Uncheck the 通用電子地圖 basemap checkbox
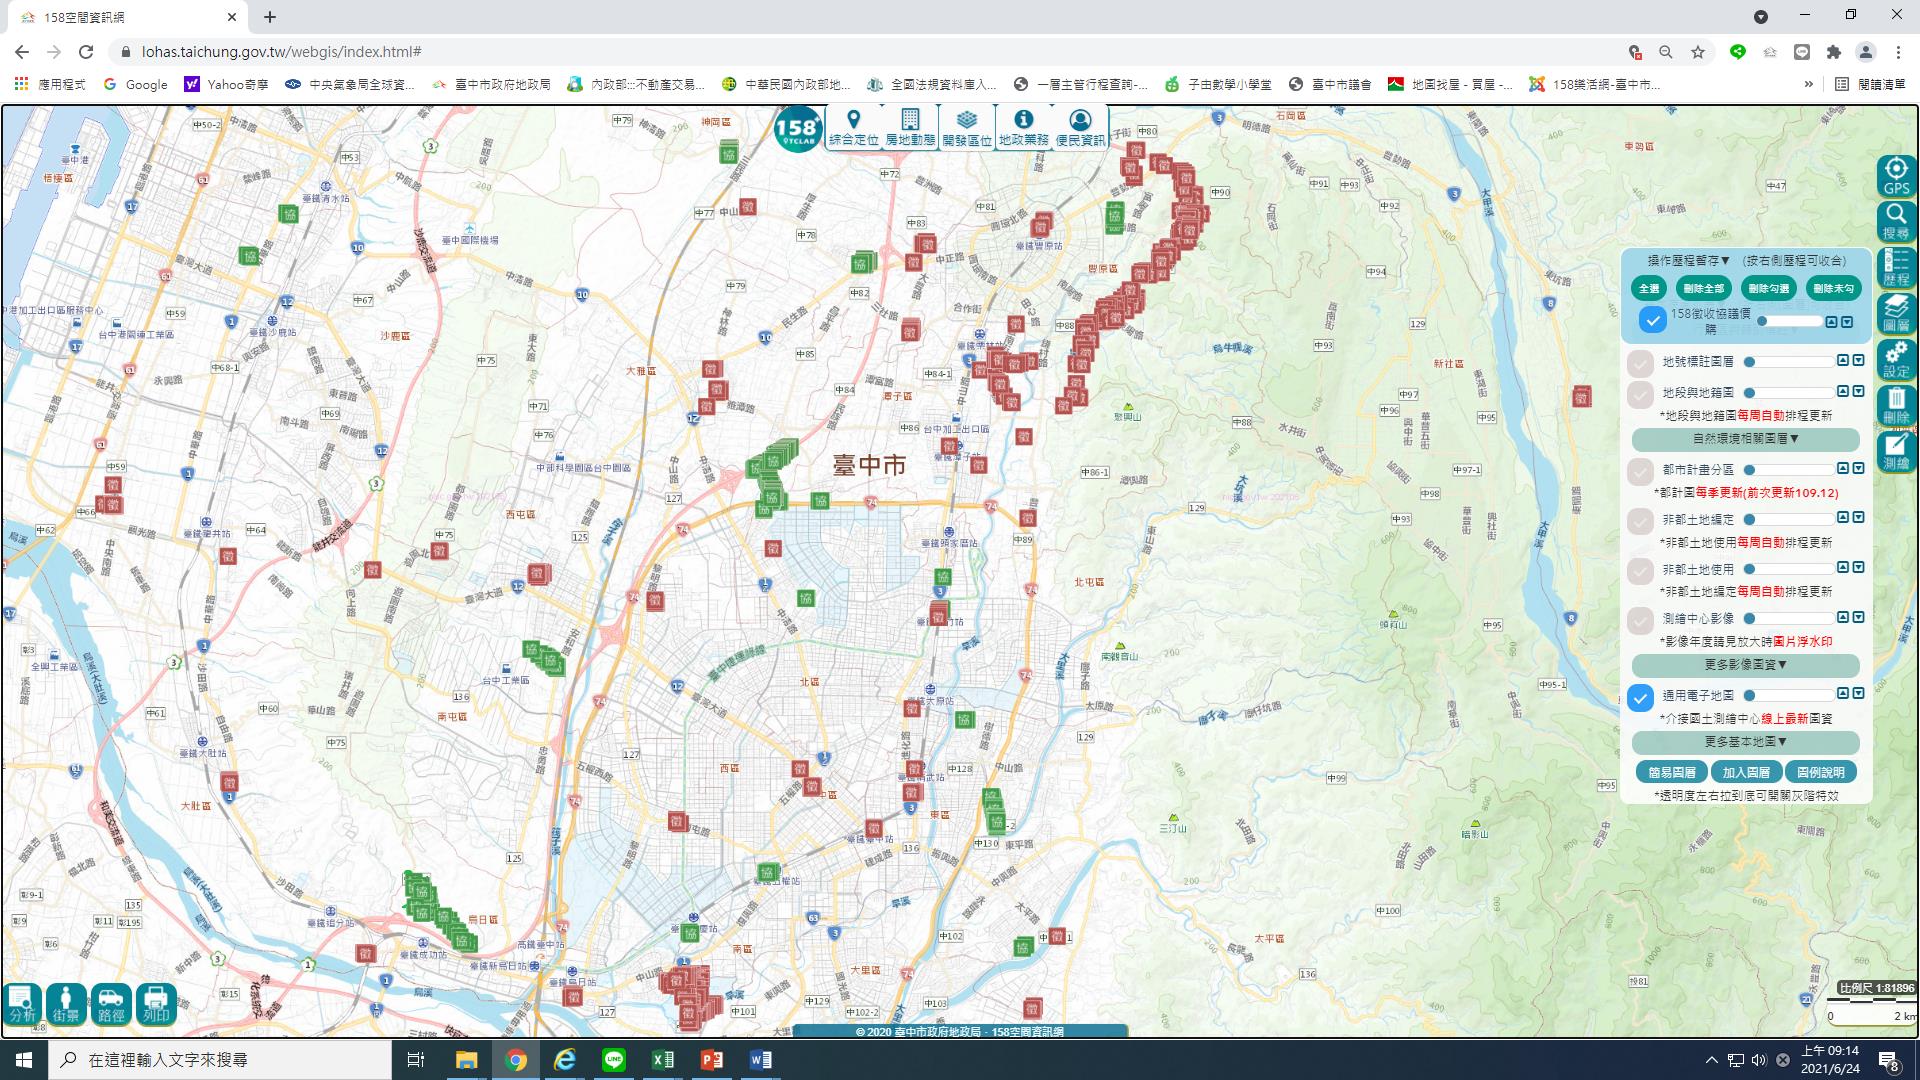1920x1080 pixels. pos(1640,698)
